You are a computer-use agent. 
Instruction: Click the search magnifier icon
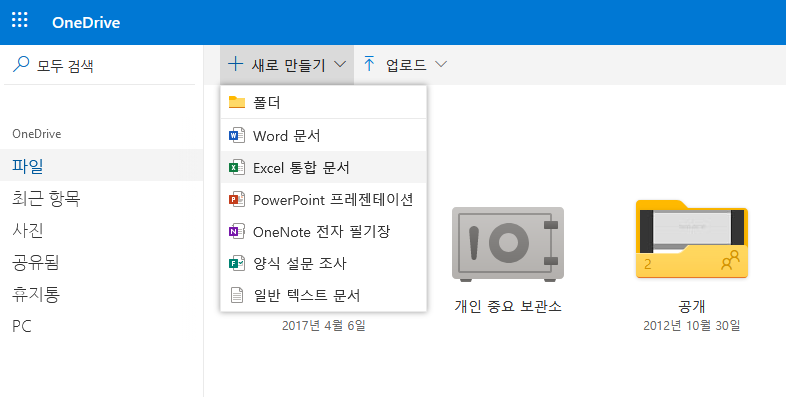21,64
